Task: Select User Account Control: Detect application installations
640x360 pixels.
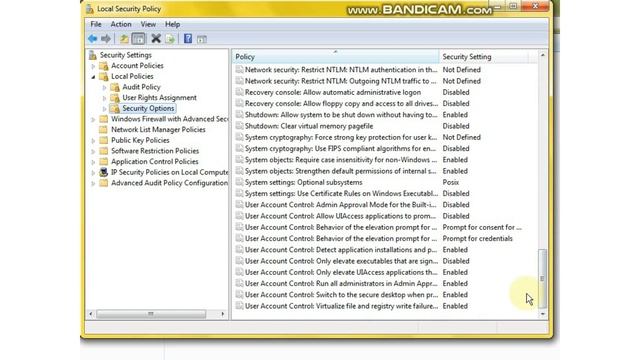Action: (341, 249)
